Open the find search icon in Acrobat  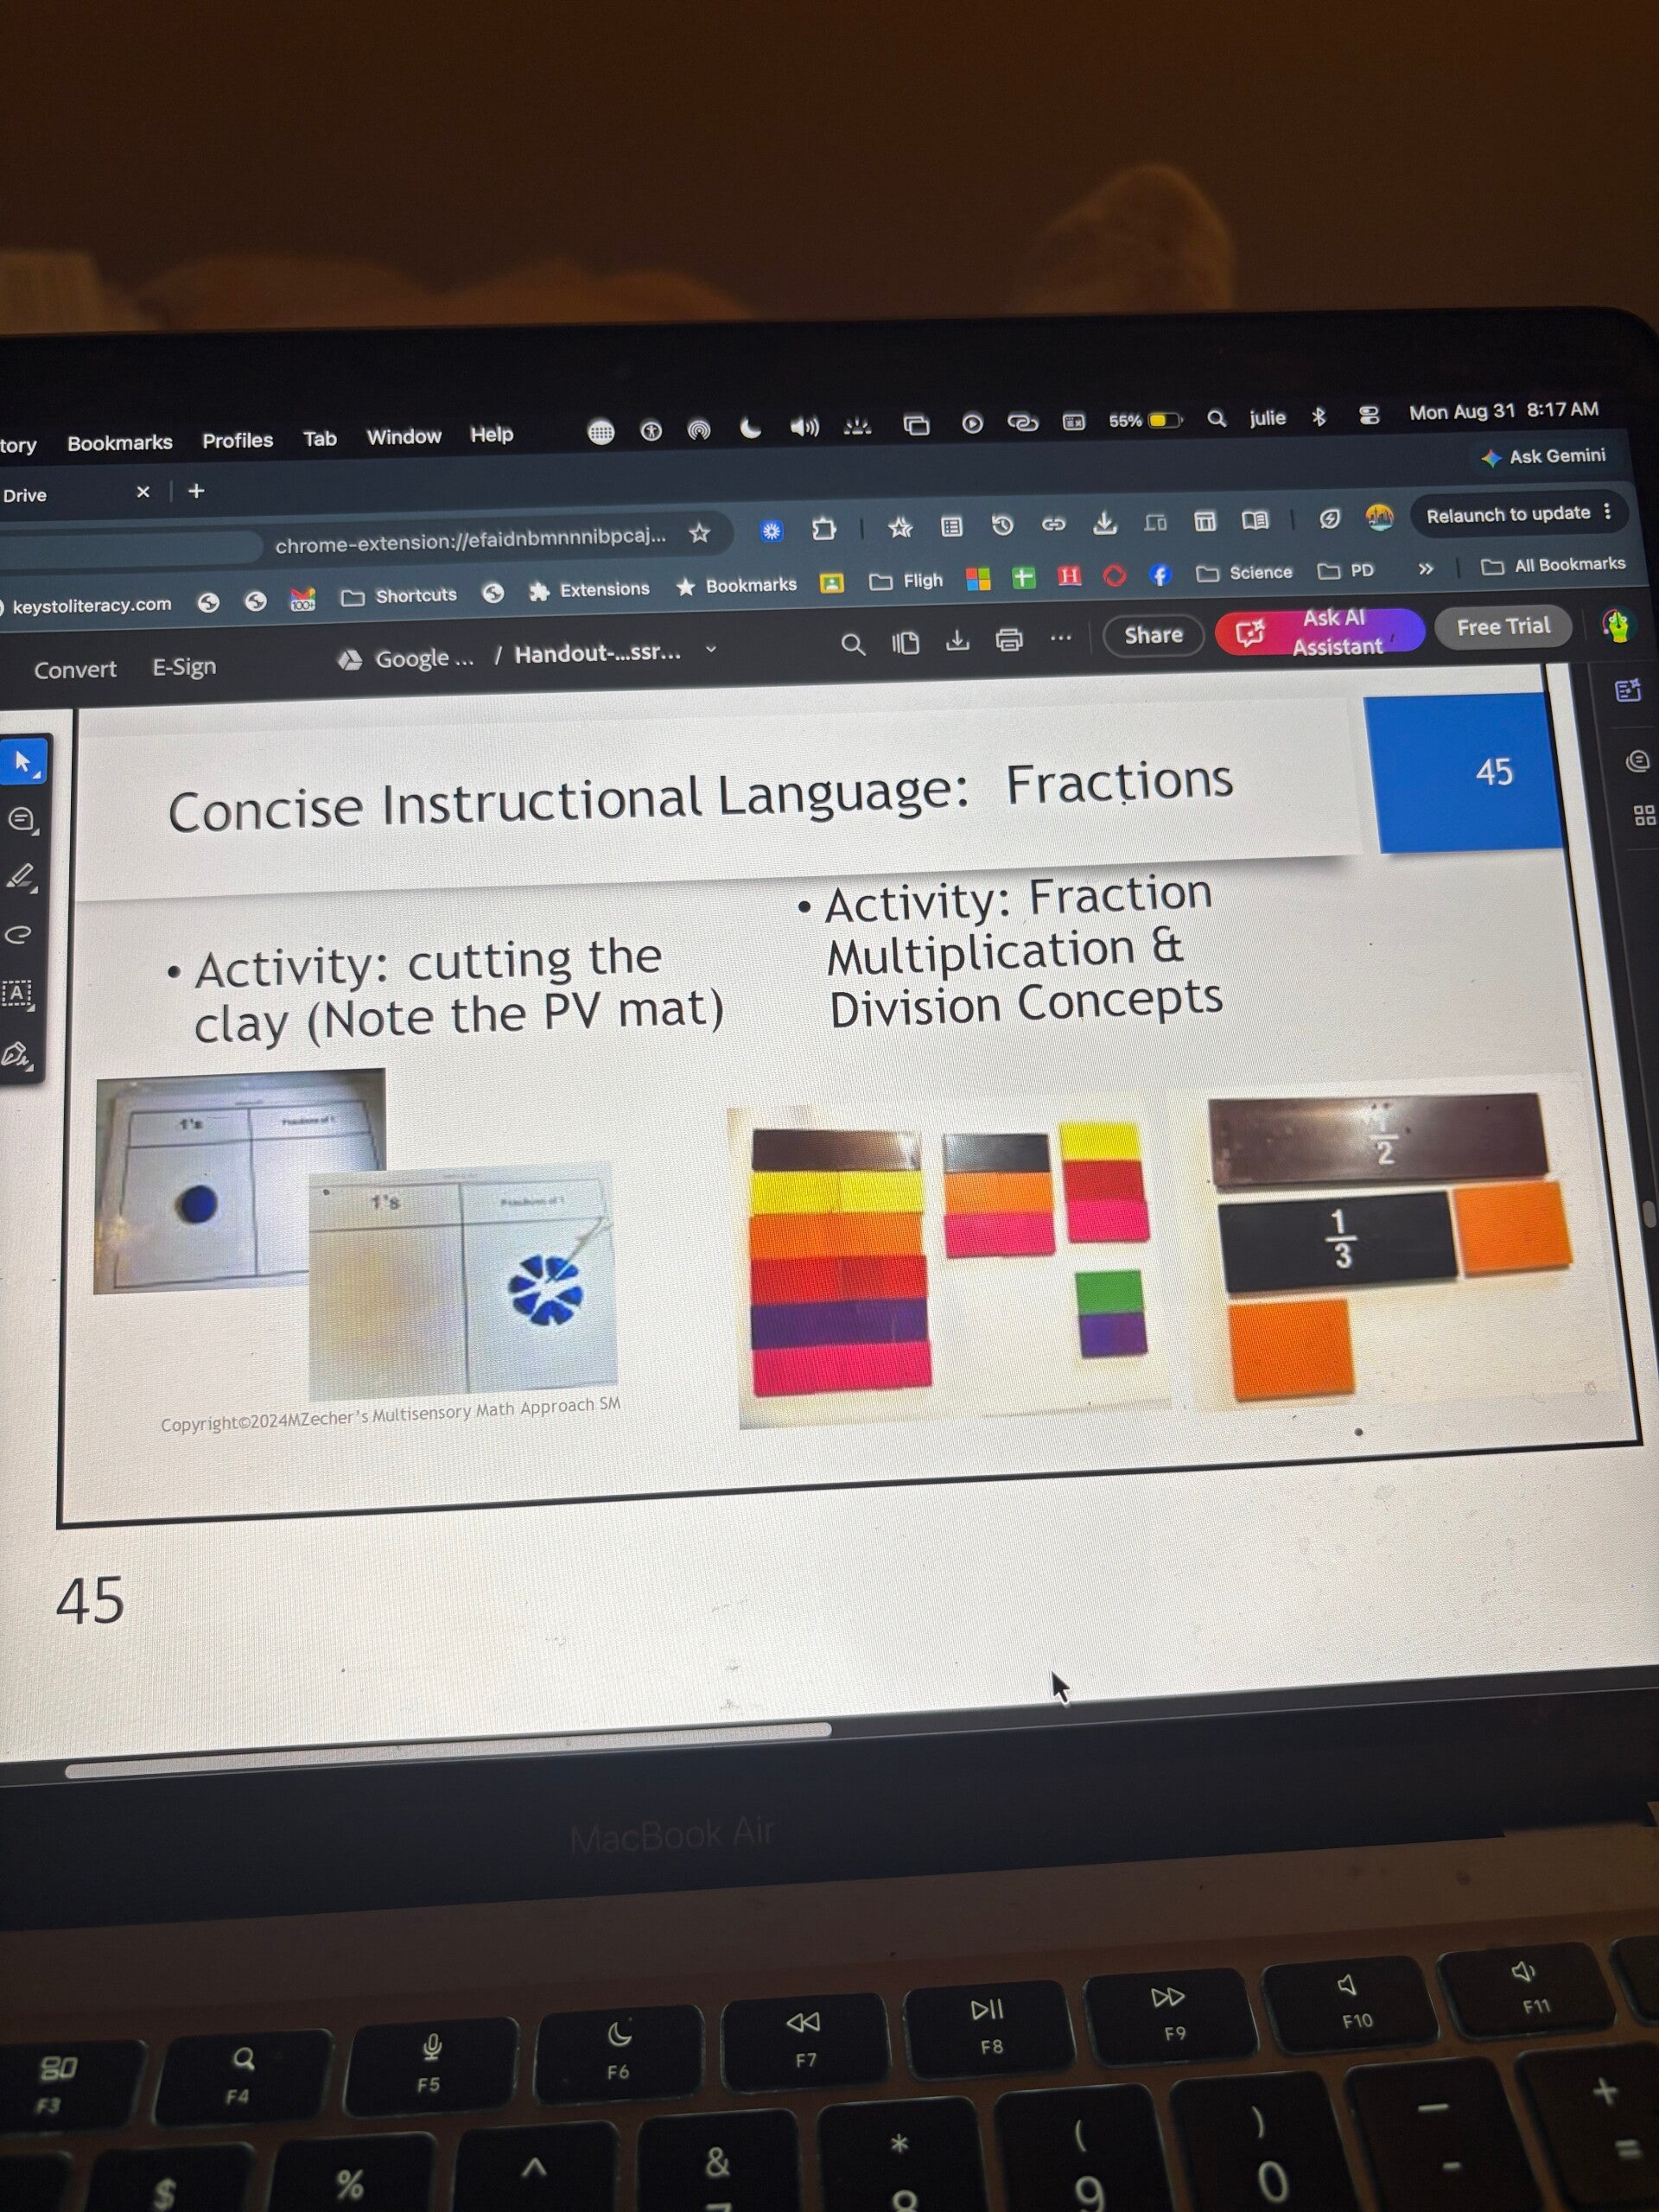(x=852, y=644)
